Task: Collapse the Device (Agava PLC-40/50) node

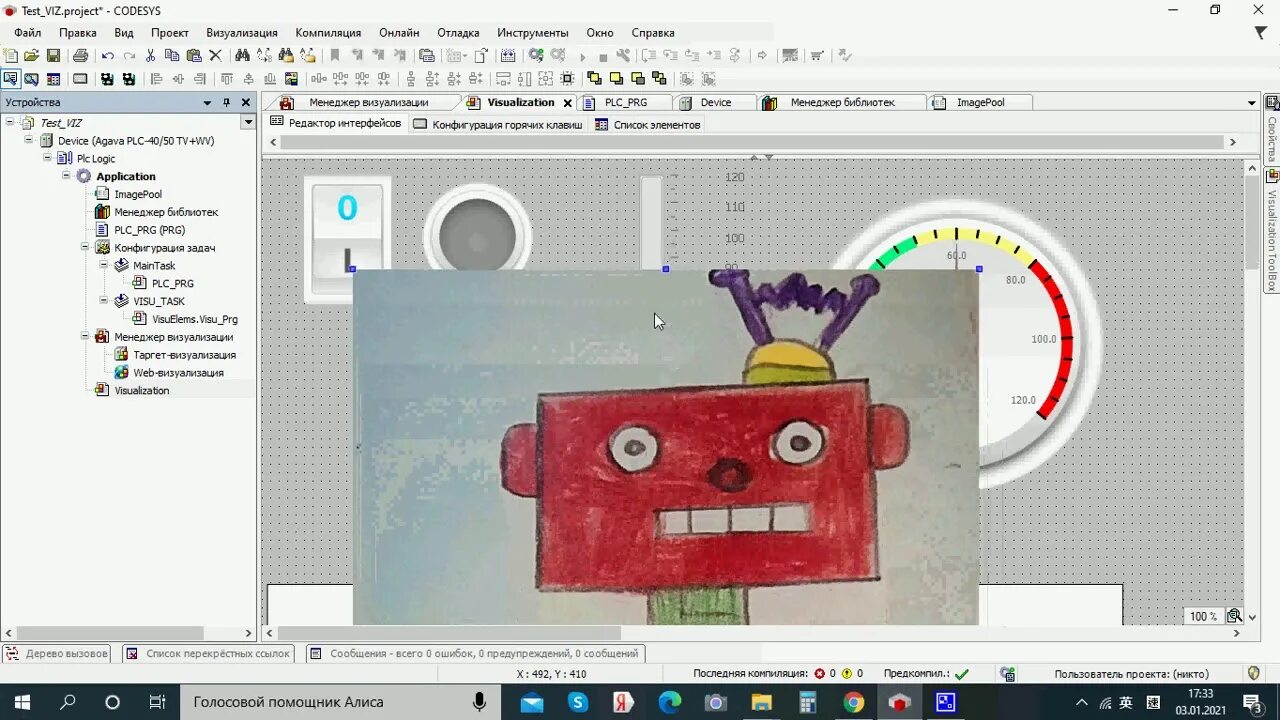Action: 30,141
